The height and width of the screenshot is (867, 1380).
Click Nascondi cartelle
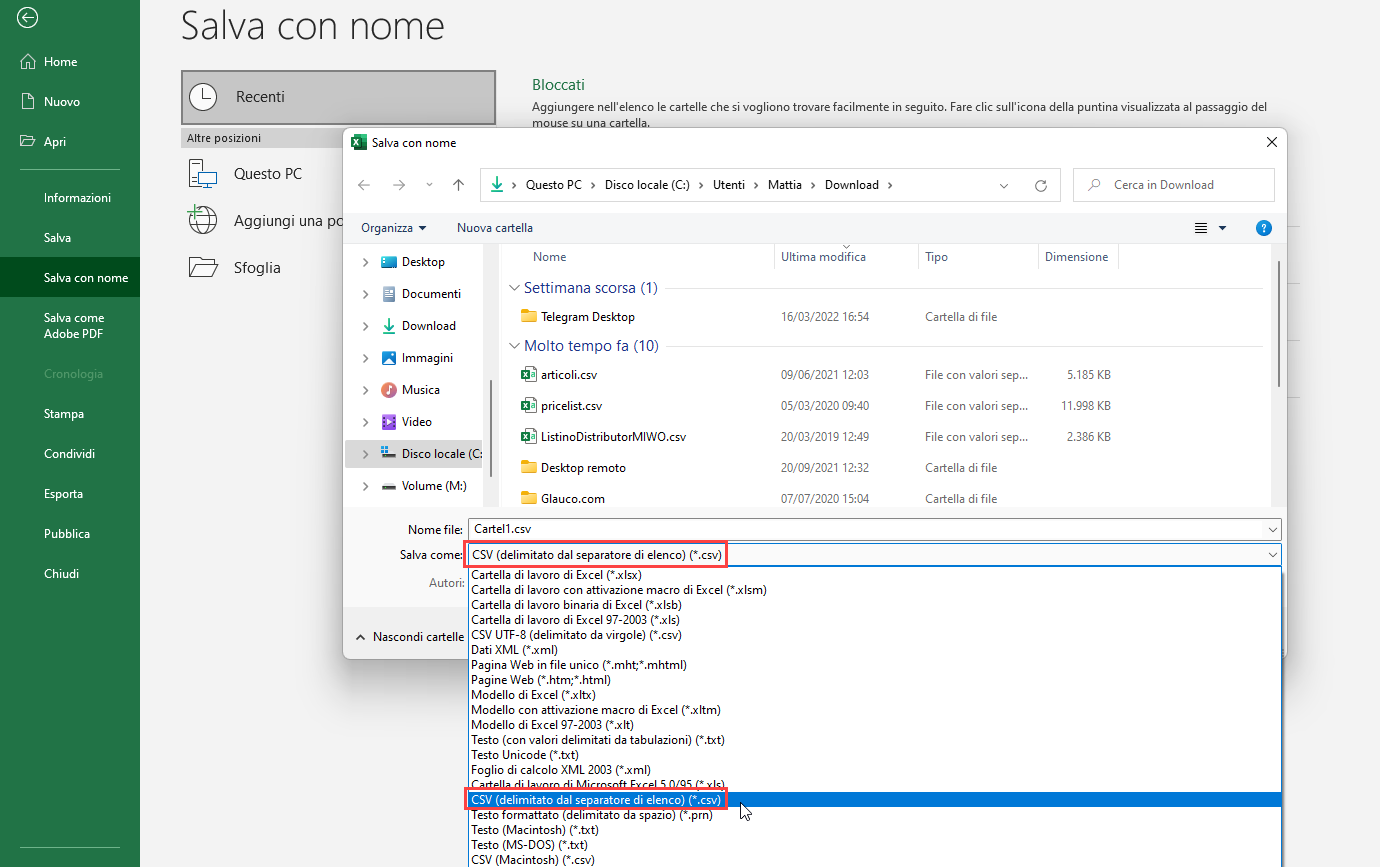pyautogui.click(x=409, y=637)
